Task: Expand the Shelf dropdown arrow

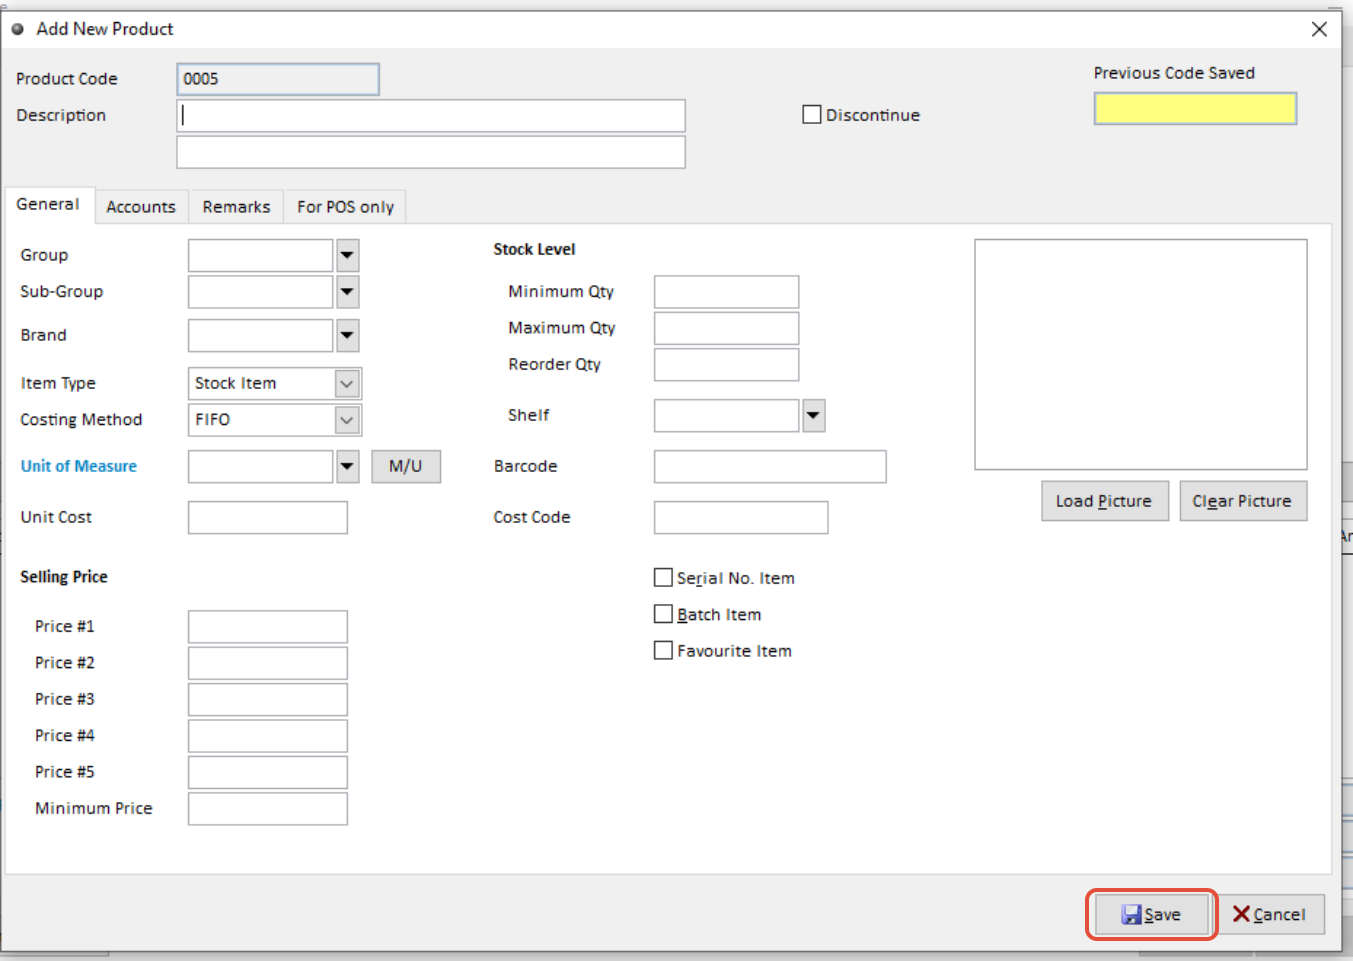Action: 814,415
